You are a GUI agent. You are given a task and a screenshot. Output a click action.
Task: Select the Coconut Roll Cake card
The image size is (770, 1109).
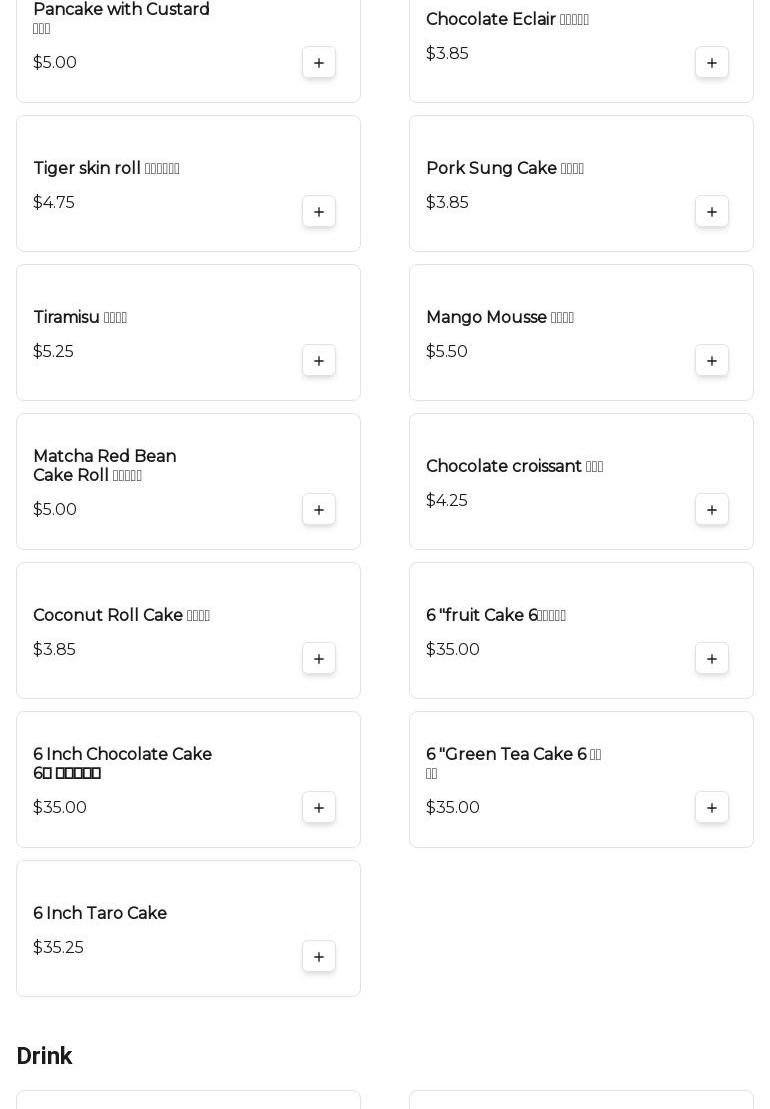(188, 630)
